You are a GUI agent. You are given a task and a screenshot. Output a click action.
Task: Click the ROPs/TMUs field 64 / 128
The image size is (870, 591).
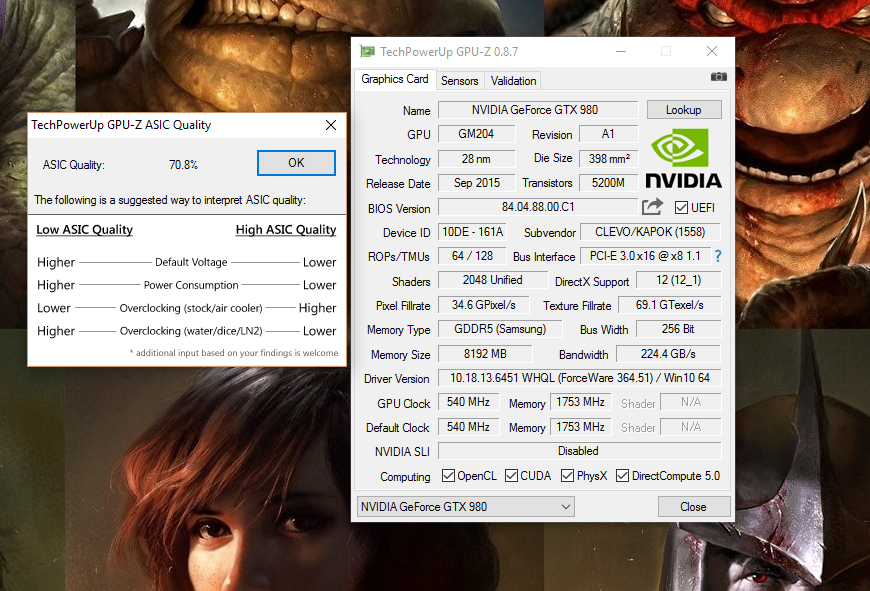click(473, 256)
